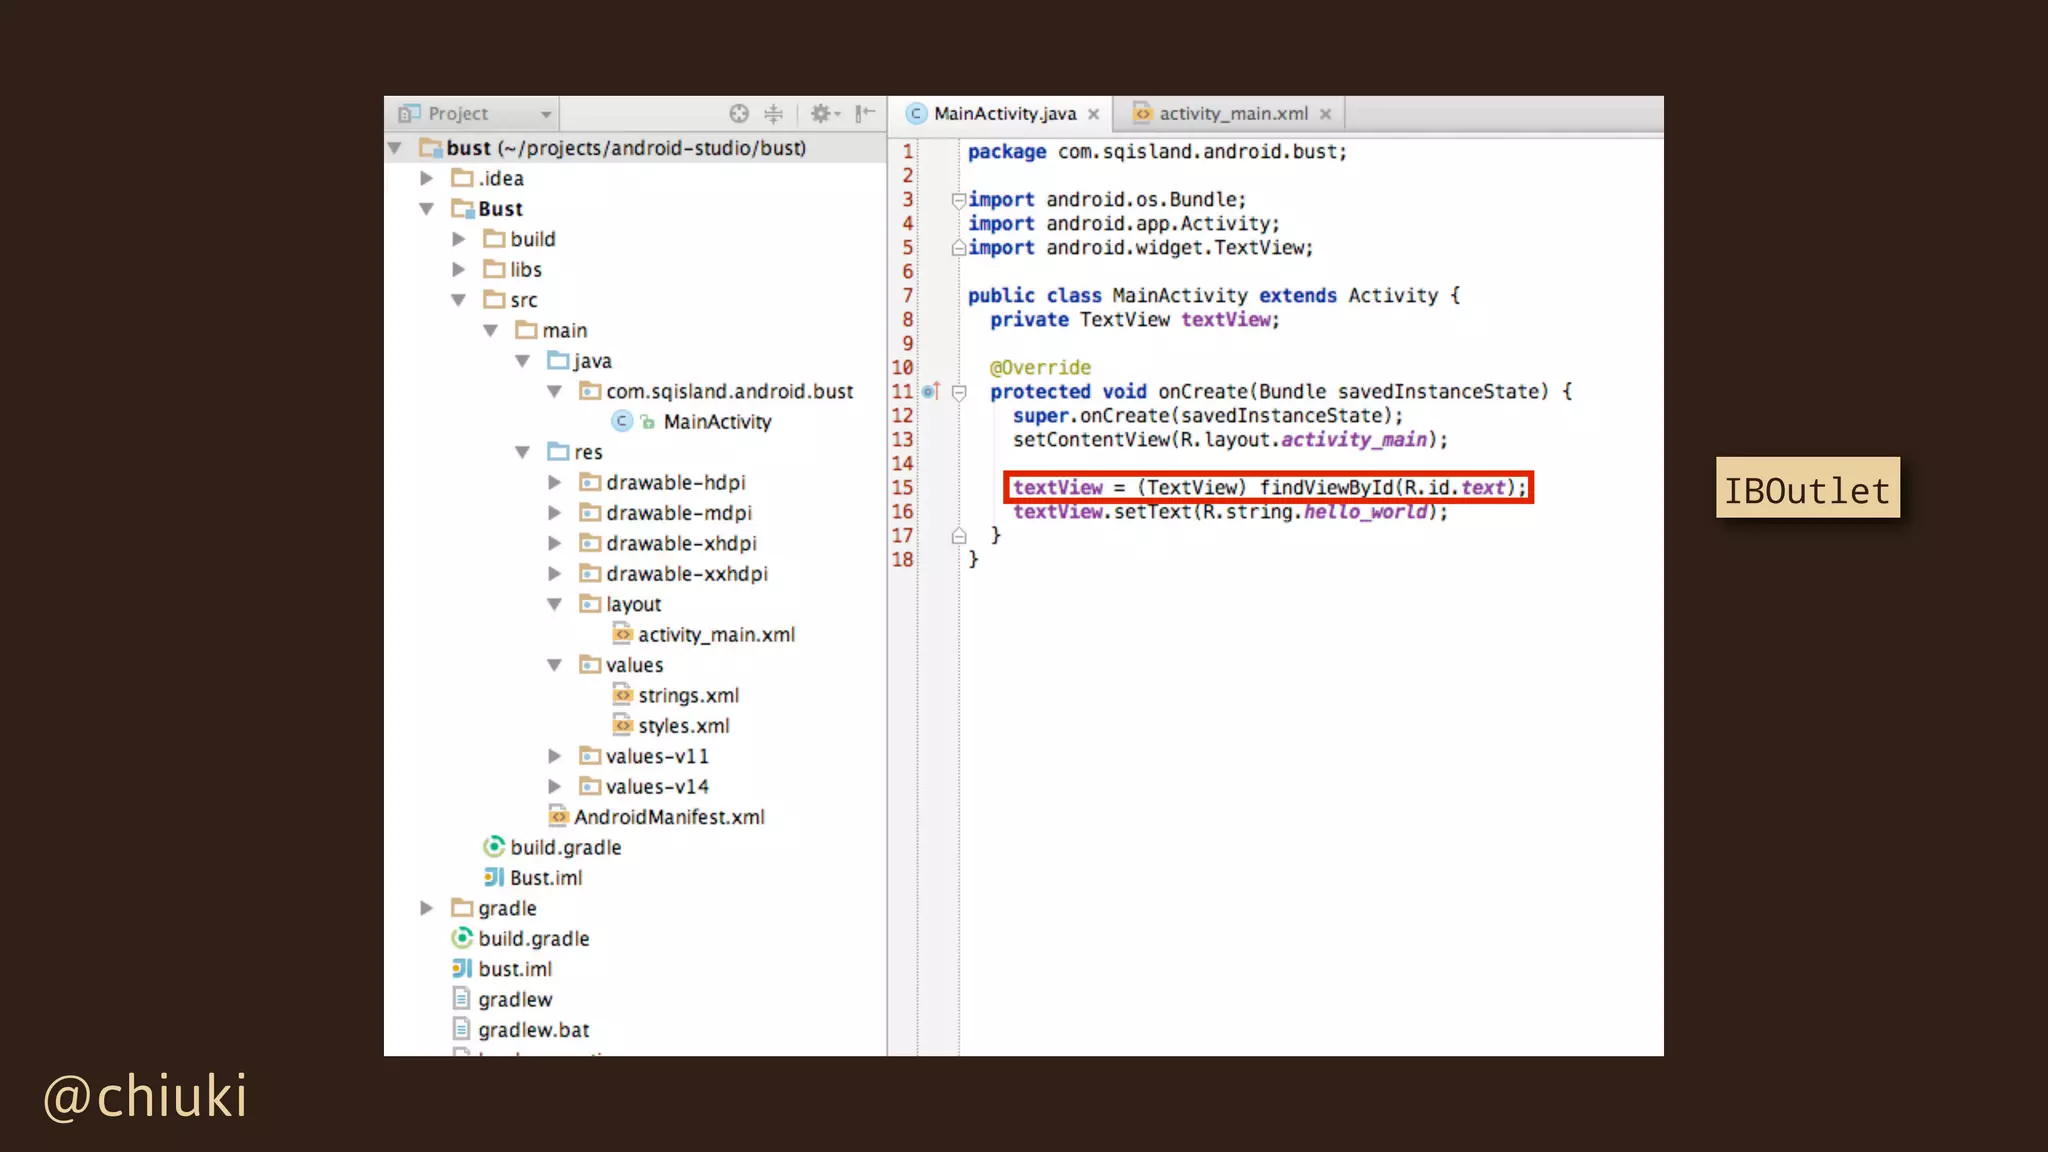
Task: Click the Collapse All icon in Project panel
Action: click(774, 114)
